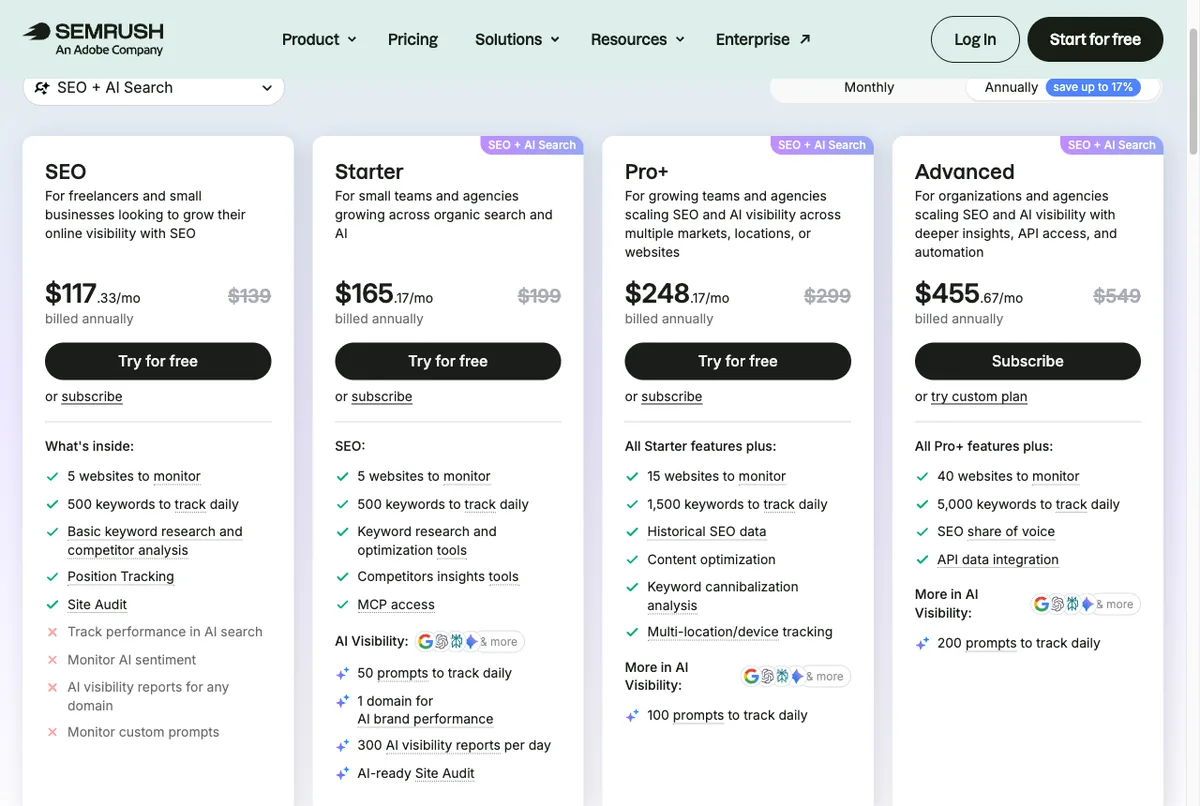Click the X icon beside AI visibility reports for any domain
This screenshot has width=1200, height=806.
[x=52, y=687]
